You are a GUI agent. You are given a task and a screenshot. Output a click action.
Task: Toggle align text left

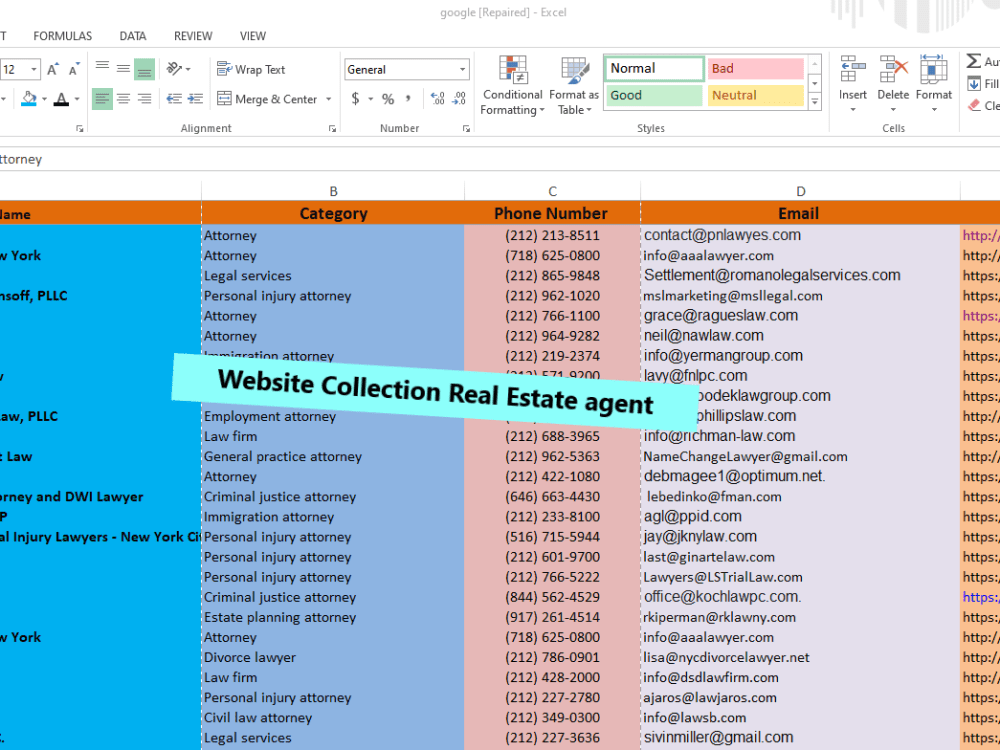(102, 99)
